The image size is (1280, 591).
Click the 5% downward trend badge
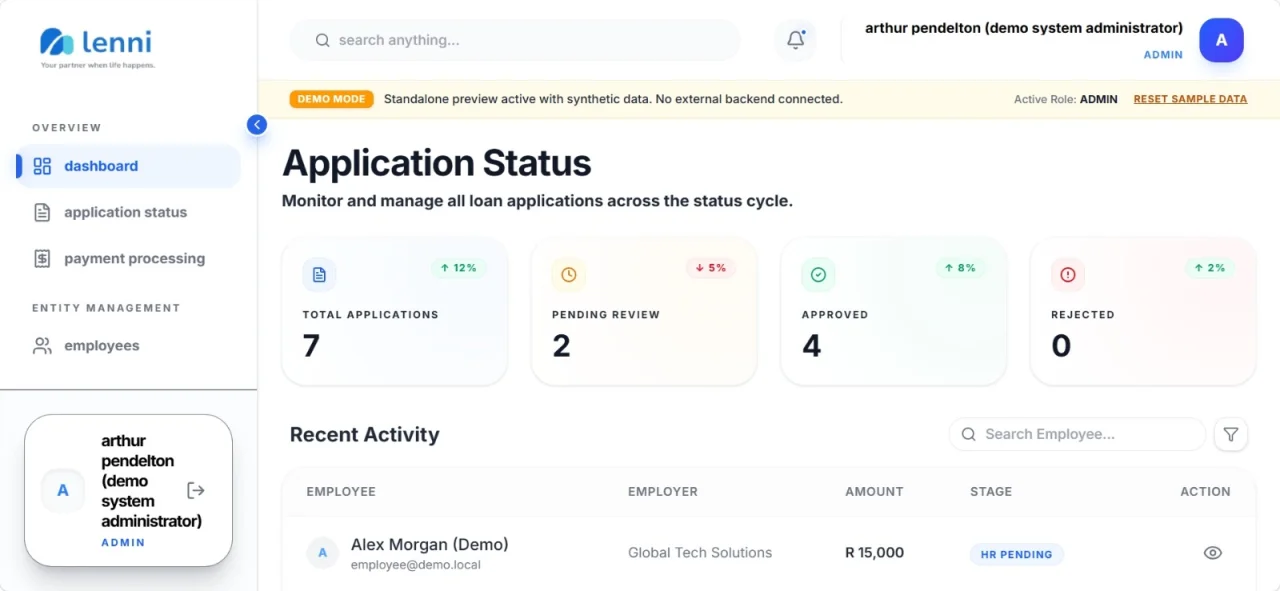(x=710, y=268)
